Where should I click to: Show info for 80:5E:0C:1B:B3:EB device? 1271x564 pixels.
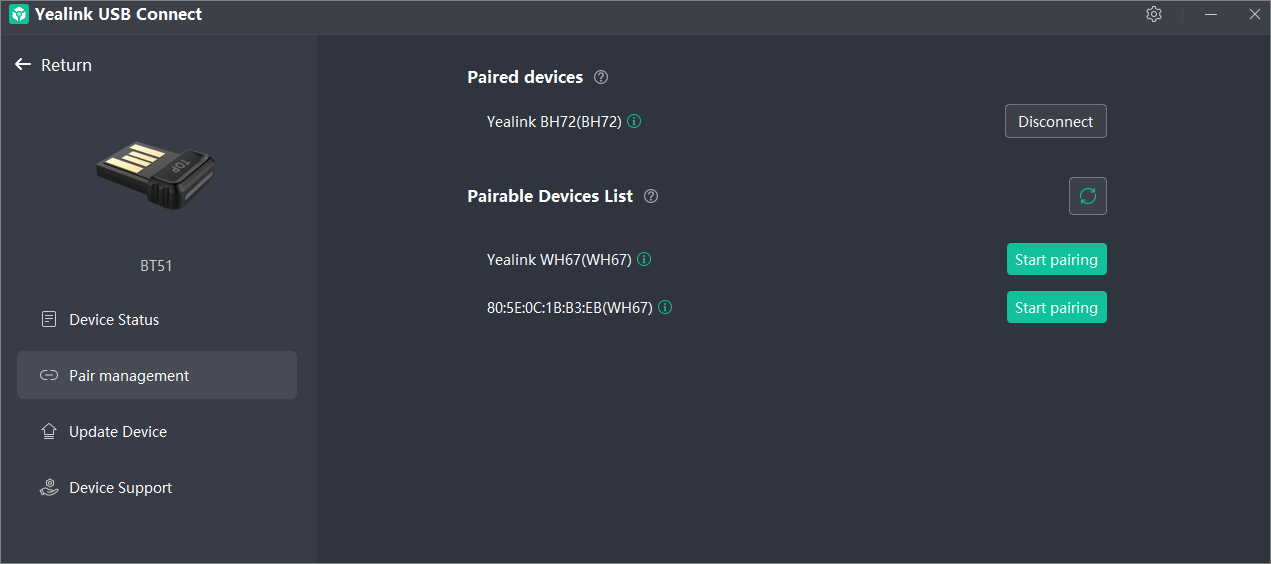coord(665,307)
